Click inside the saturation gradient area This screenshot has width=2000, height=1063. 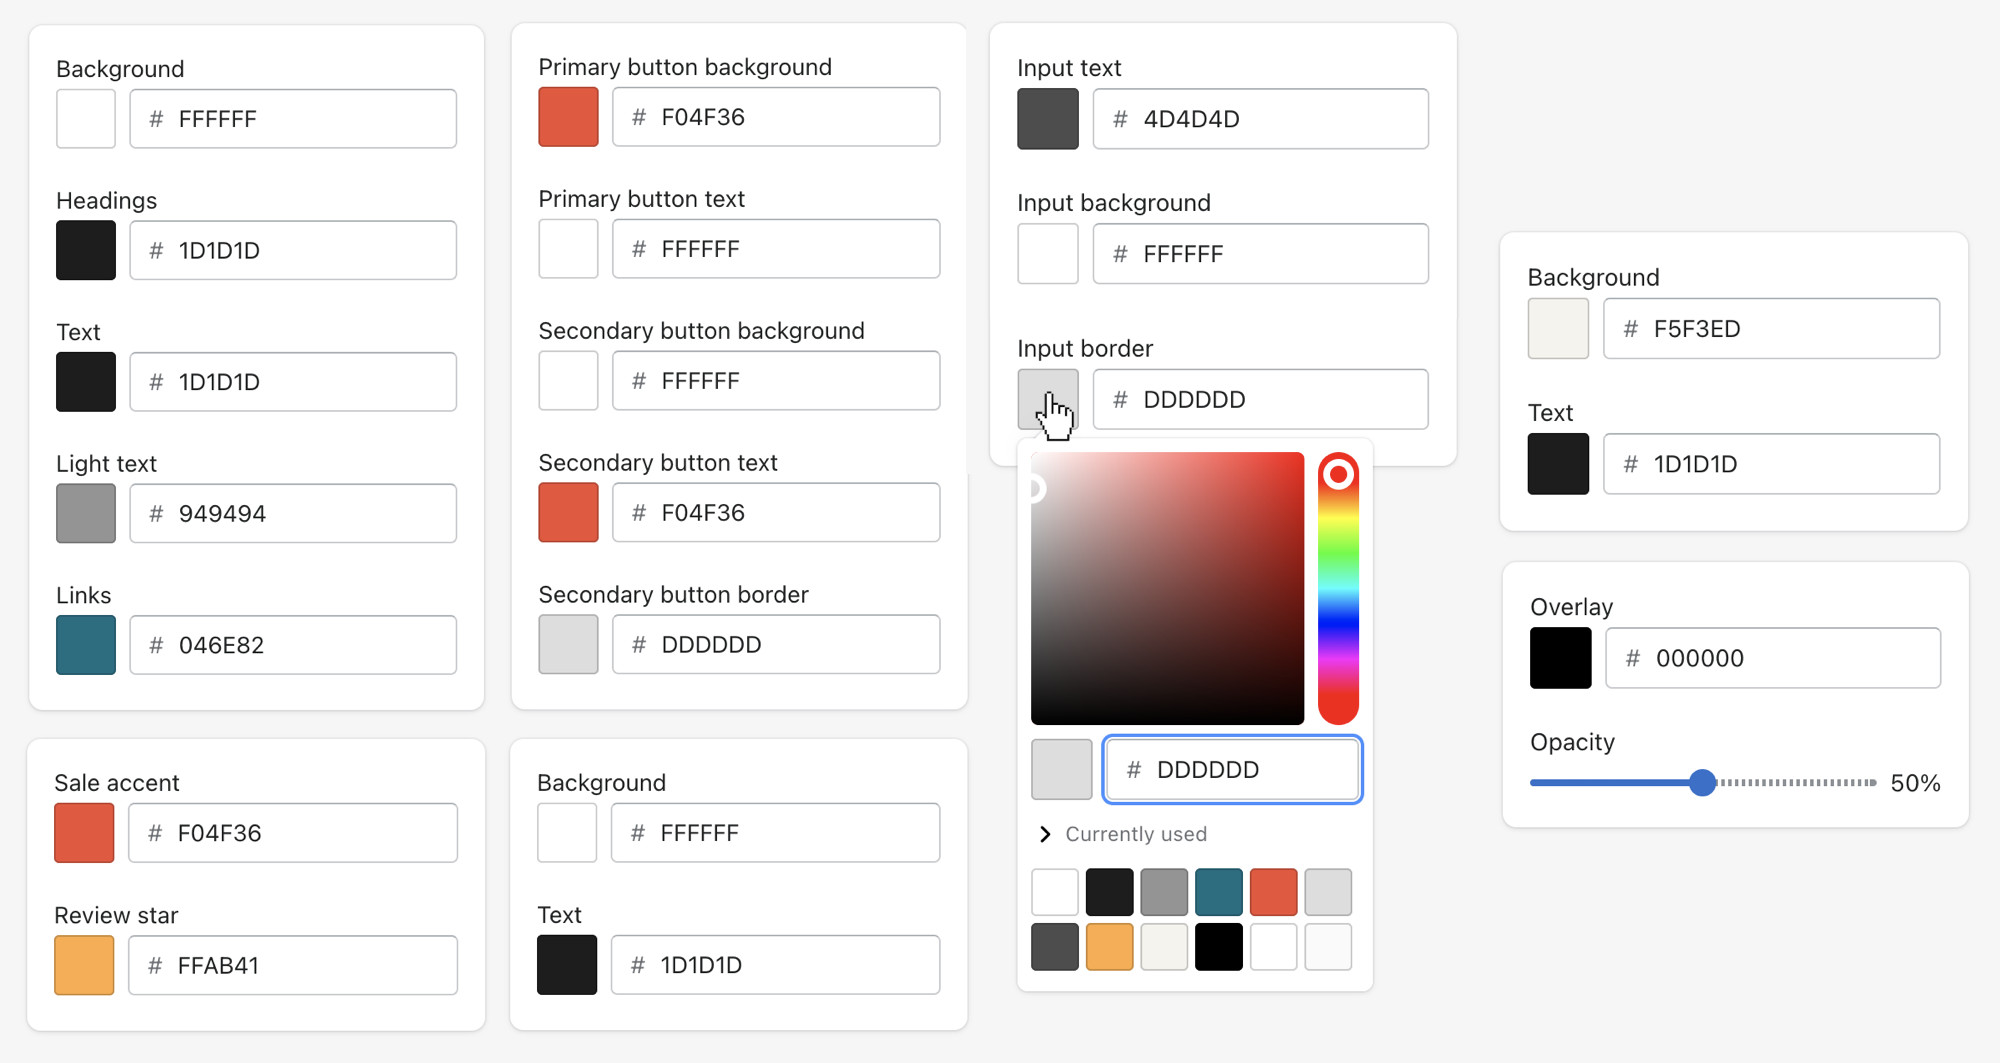[x=1167, y=588]
